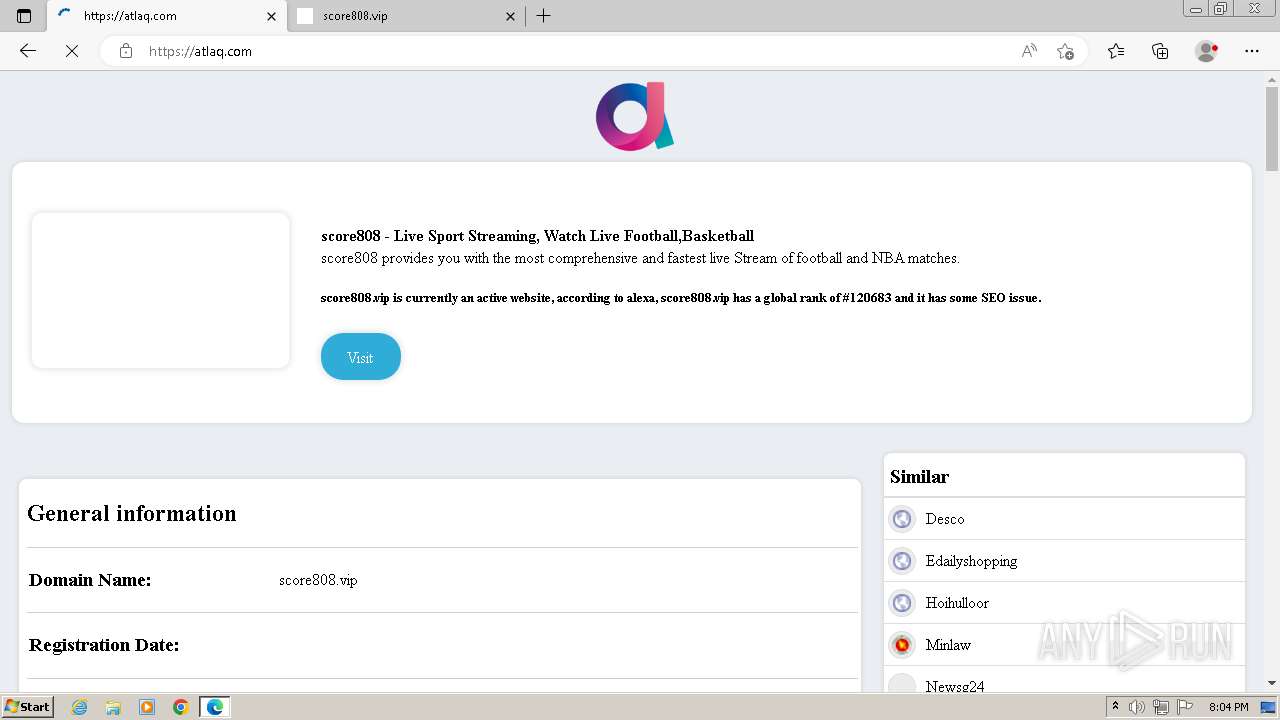Click the Edailyshopping globe icon

pyautogui.click(x=902, y=561)
